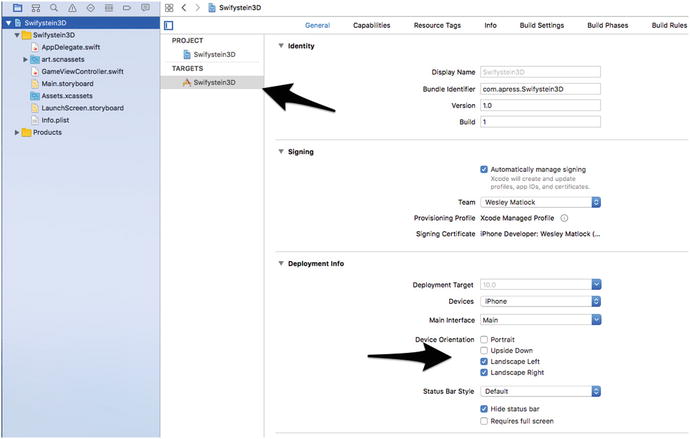Click the Swifystein3D target app icon
The width and height of the screenshot is (690, 439).
pyautogui.click(x=187, y=82)
